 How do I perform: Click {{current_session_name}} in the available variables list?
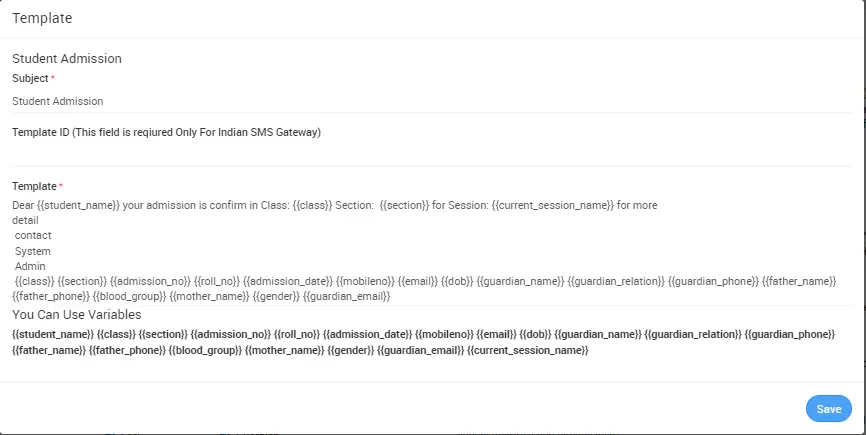(x=527, y=351)
